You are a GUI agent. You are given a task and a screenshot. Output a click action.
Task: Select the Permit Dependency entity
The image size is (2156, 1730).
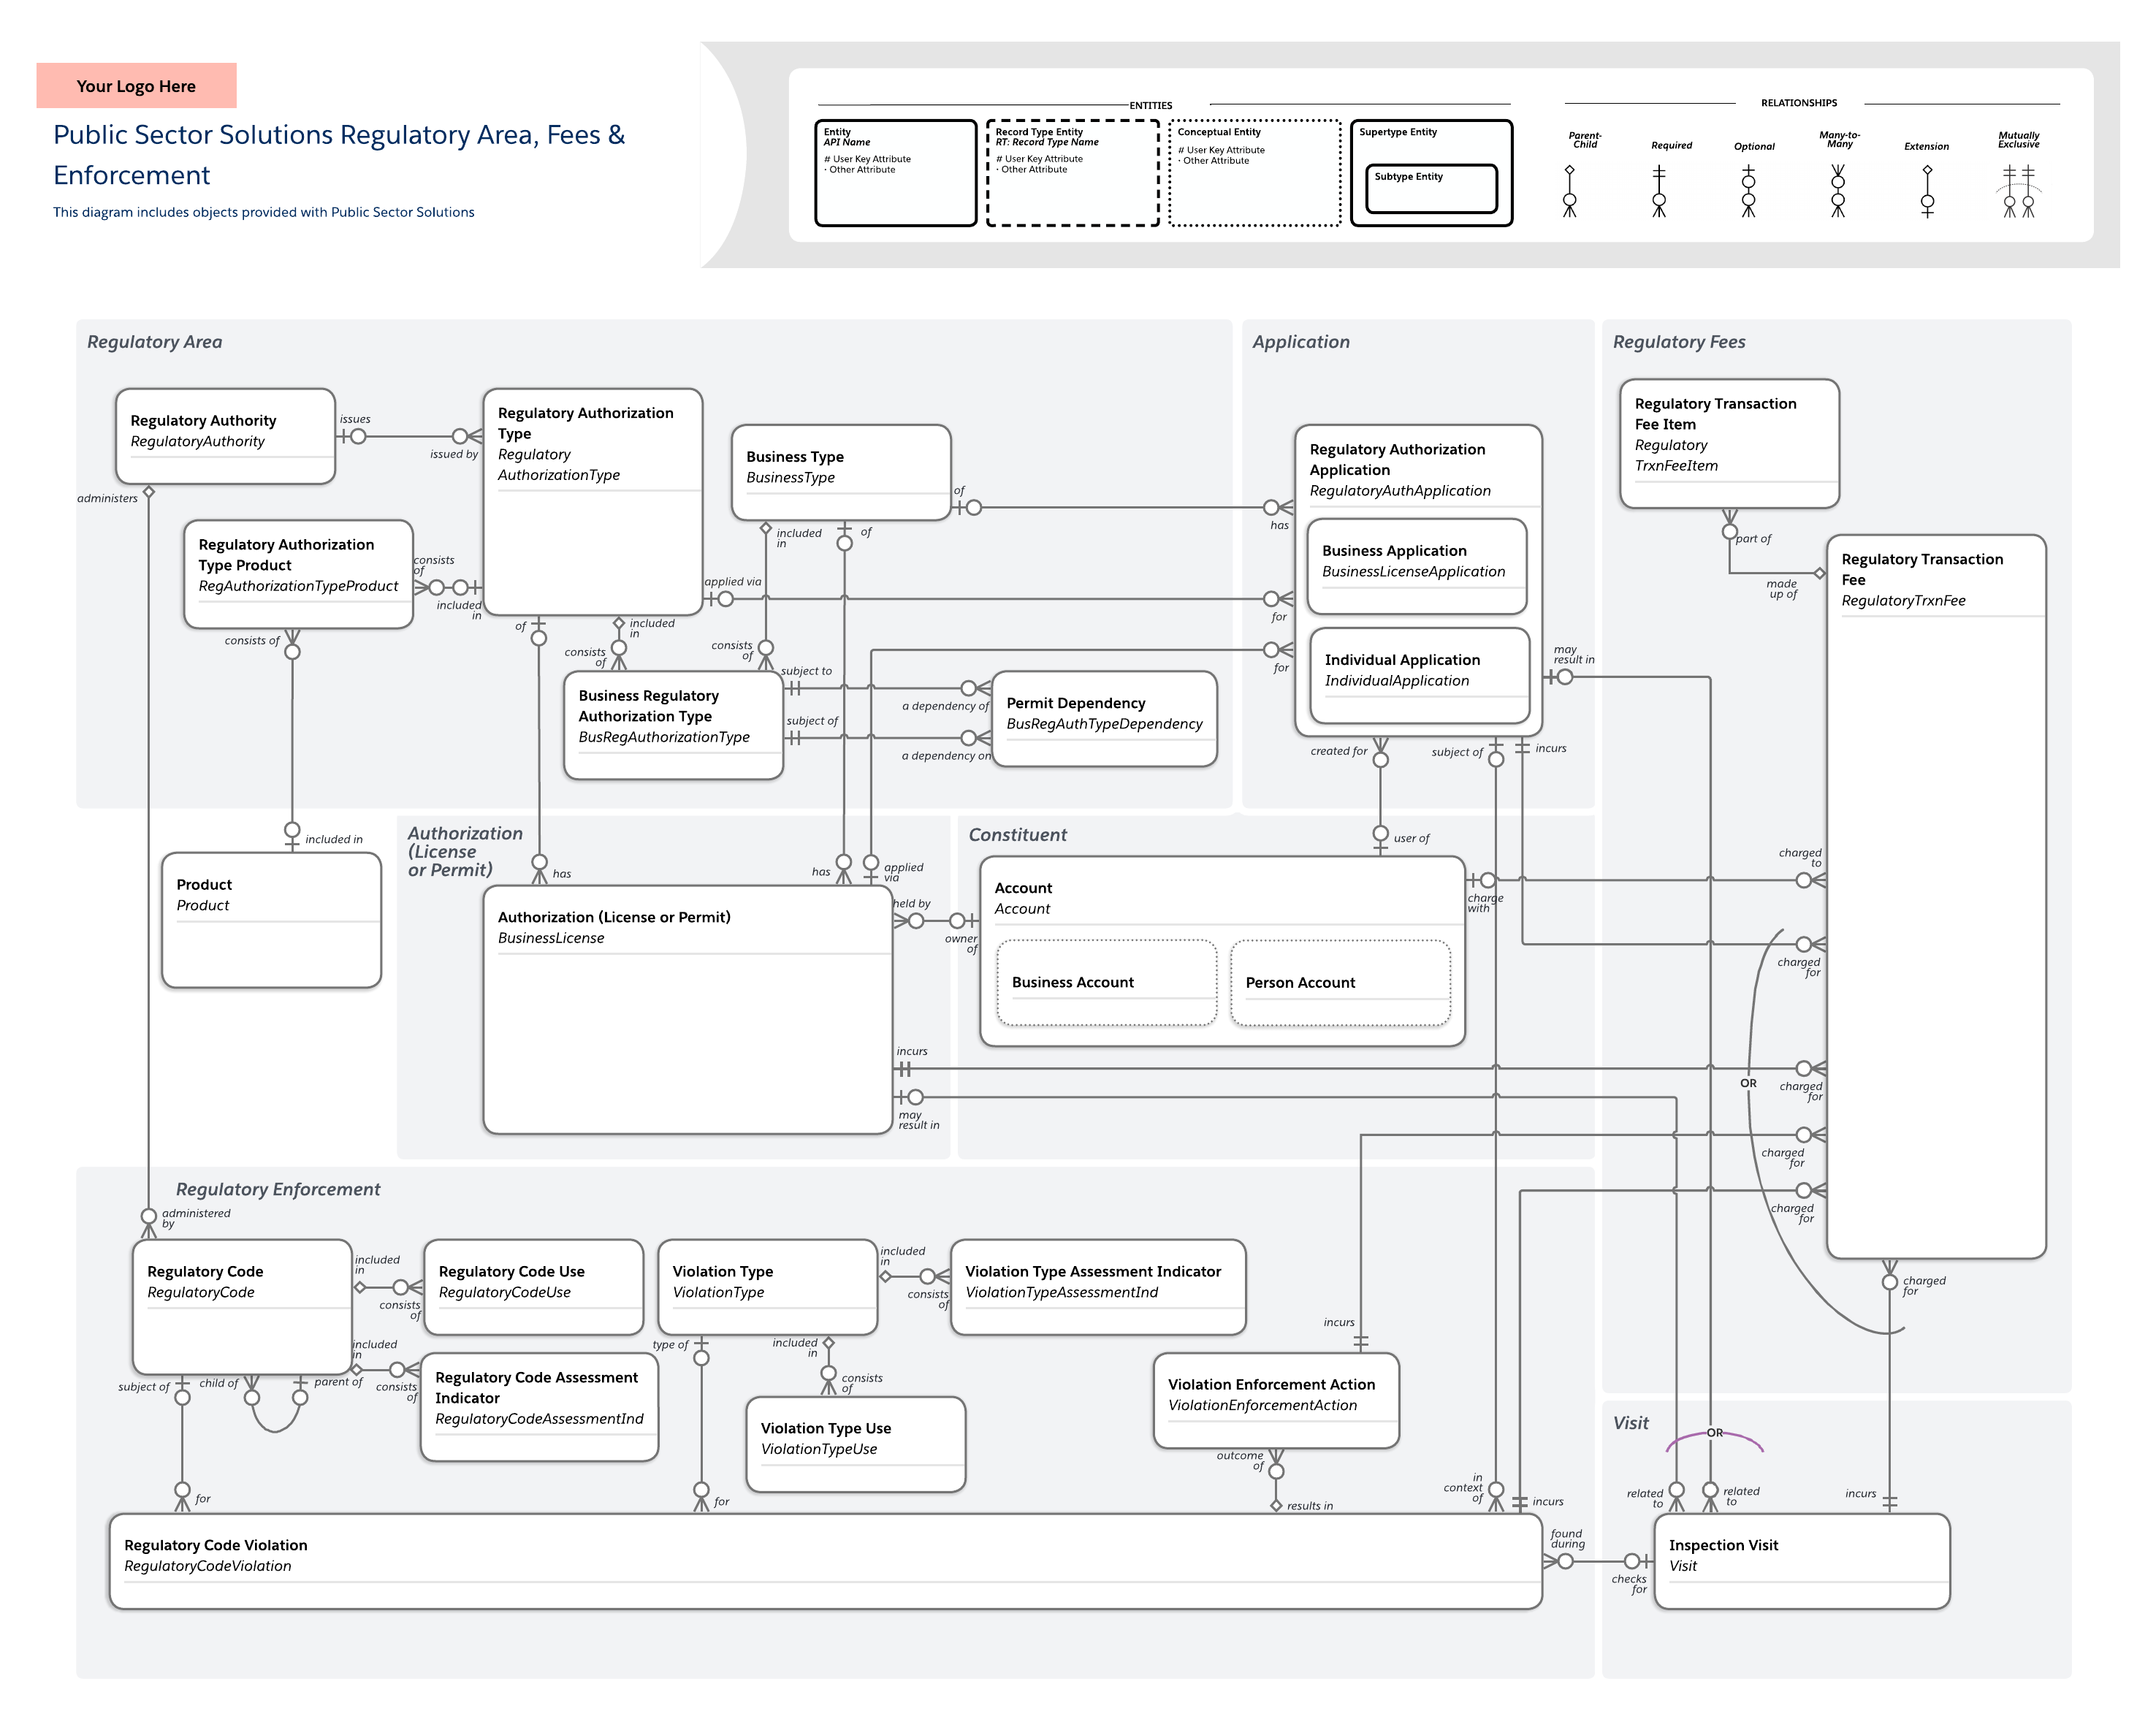pyautogui.click(x=1103, y=718)
